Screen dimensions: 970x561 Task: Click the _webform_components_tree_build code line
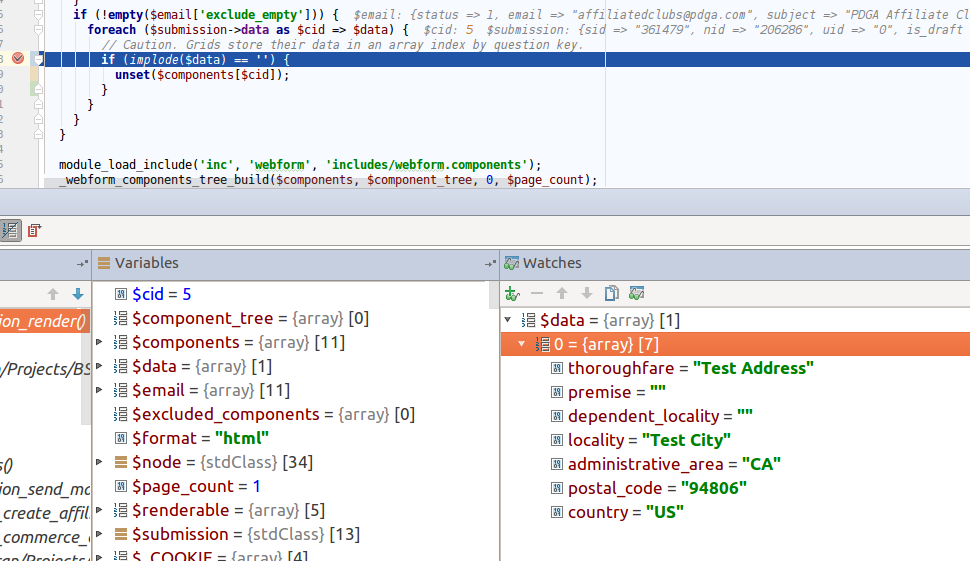(328, 180)
